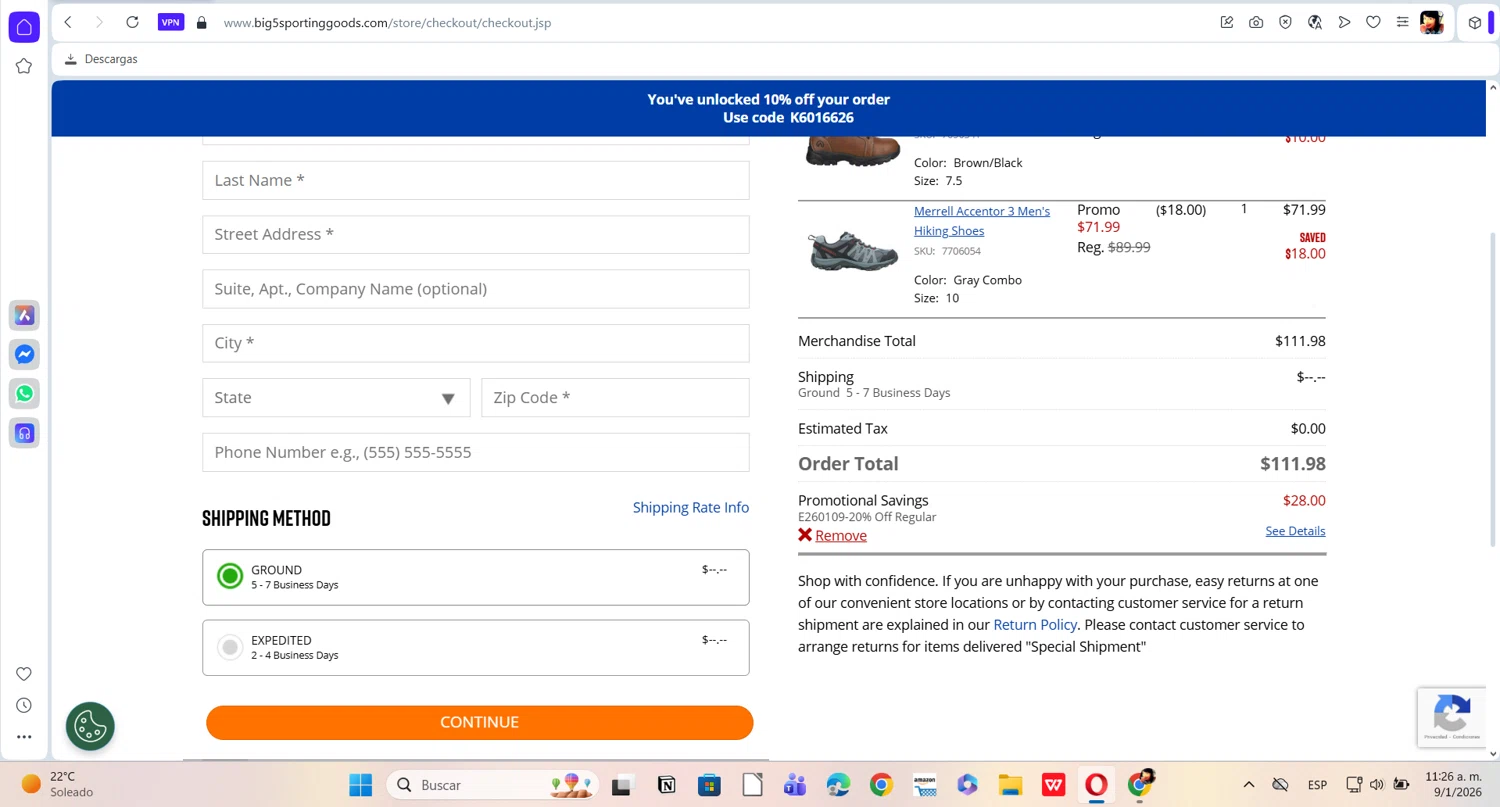Open the user profile avatar
Viewport: 1500px width, 807px height.
tap(1432, 22)
